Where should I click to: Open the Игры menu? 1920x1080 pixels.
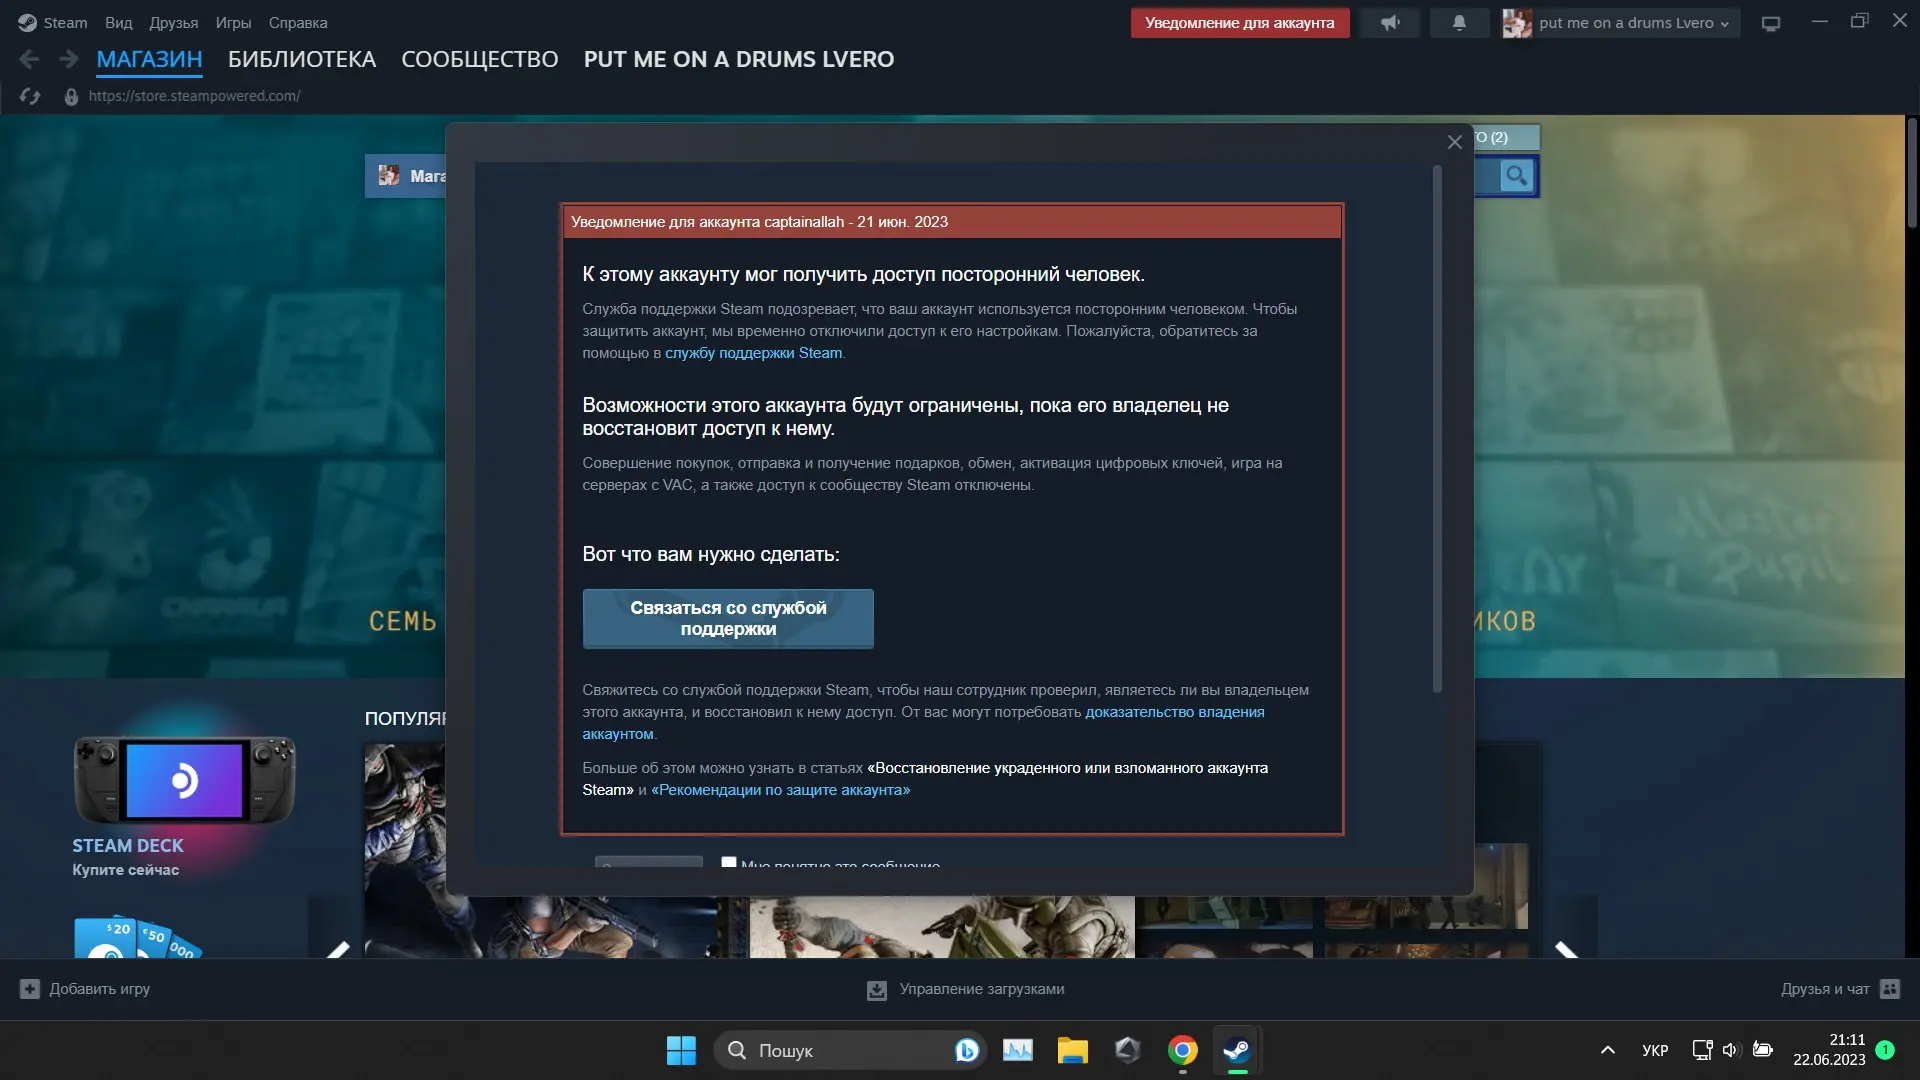click(x=233, y=22)
